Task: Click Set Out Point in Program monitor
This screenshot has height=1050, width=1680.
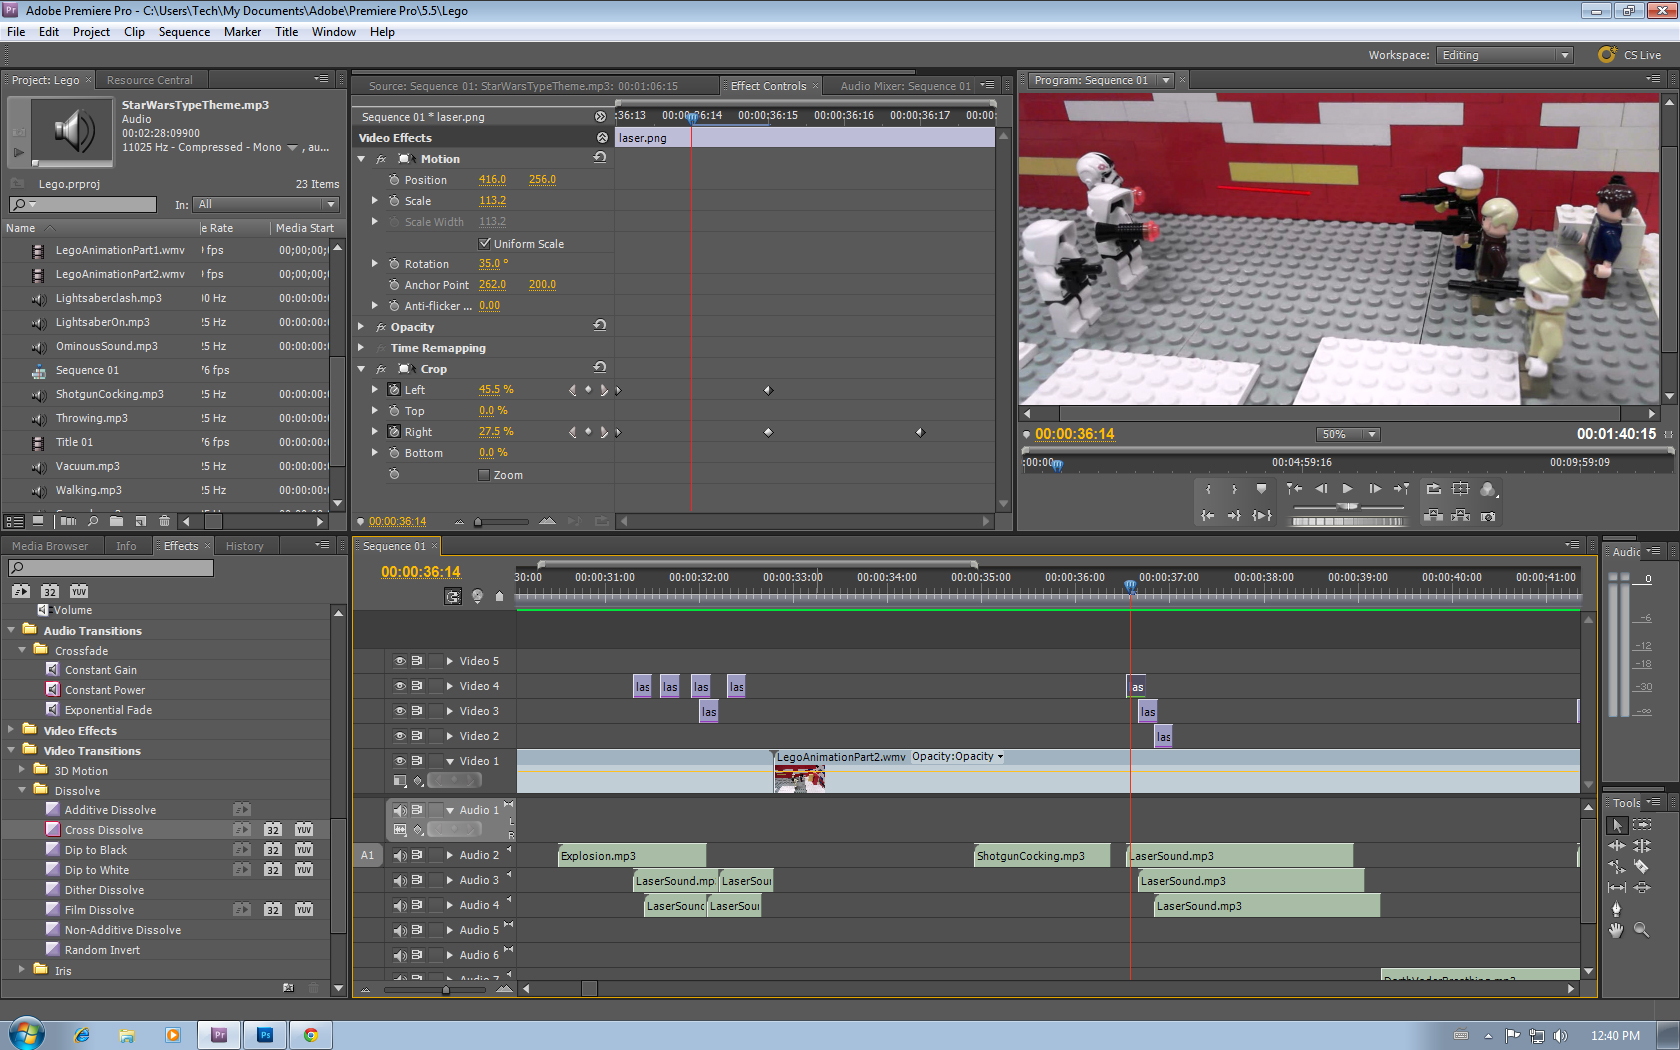Action: 1235,489
